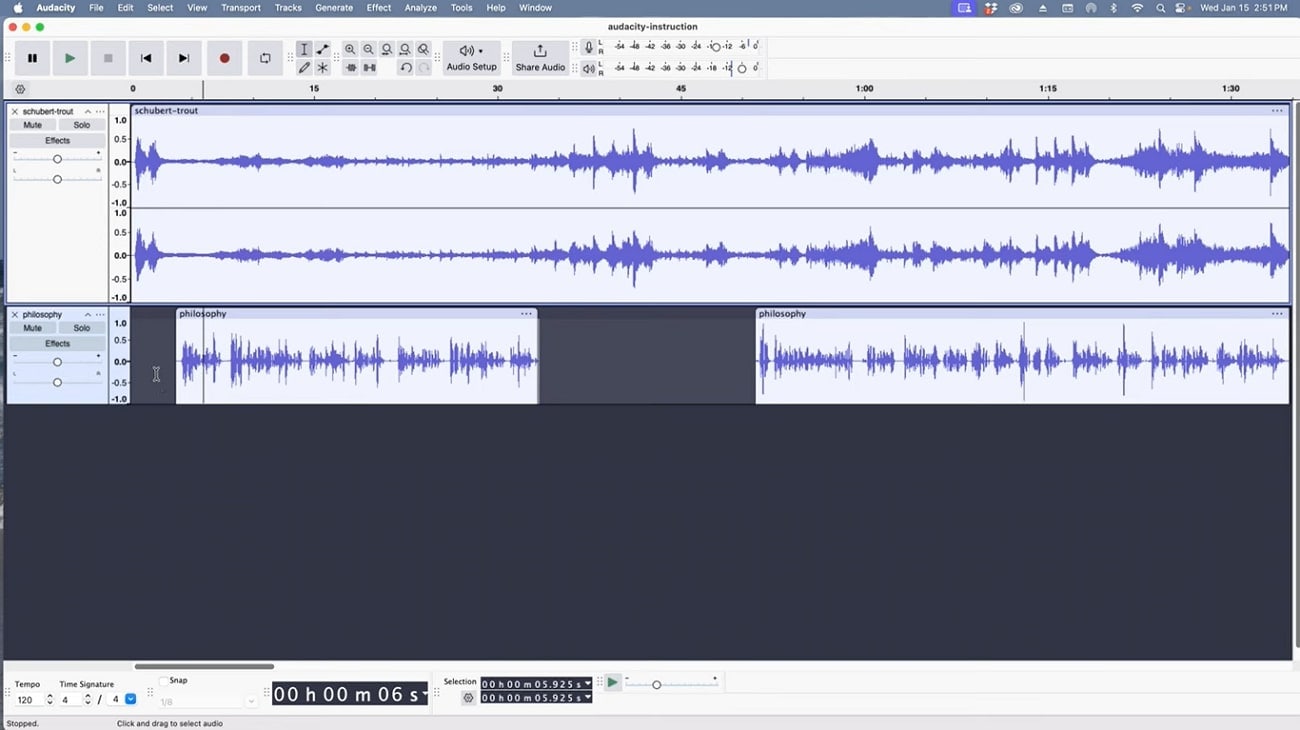Open Effects for the schubert-trout track
This screenshot has width=1300, height=730.
pyautogui.click(x=57, y=141)
